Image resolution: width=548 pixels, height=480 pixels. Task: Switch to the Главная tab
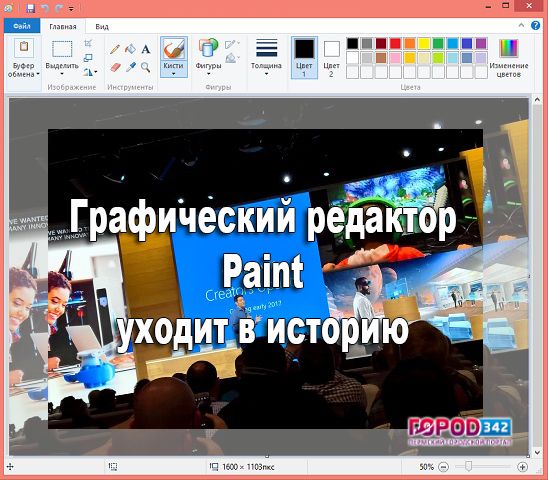tap(63, 27)
